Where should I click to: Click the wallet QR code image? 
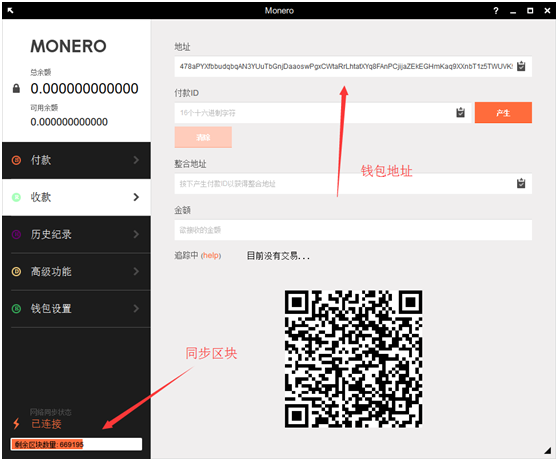point(353,359)
